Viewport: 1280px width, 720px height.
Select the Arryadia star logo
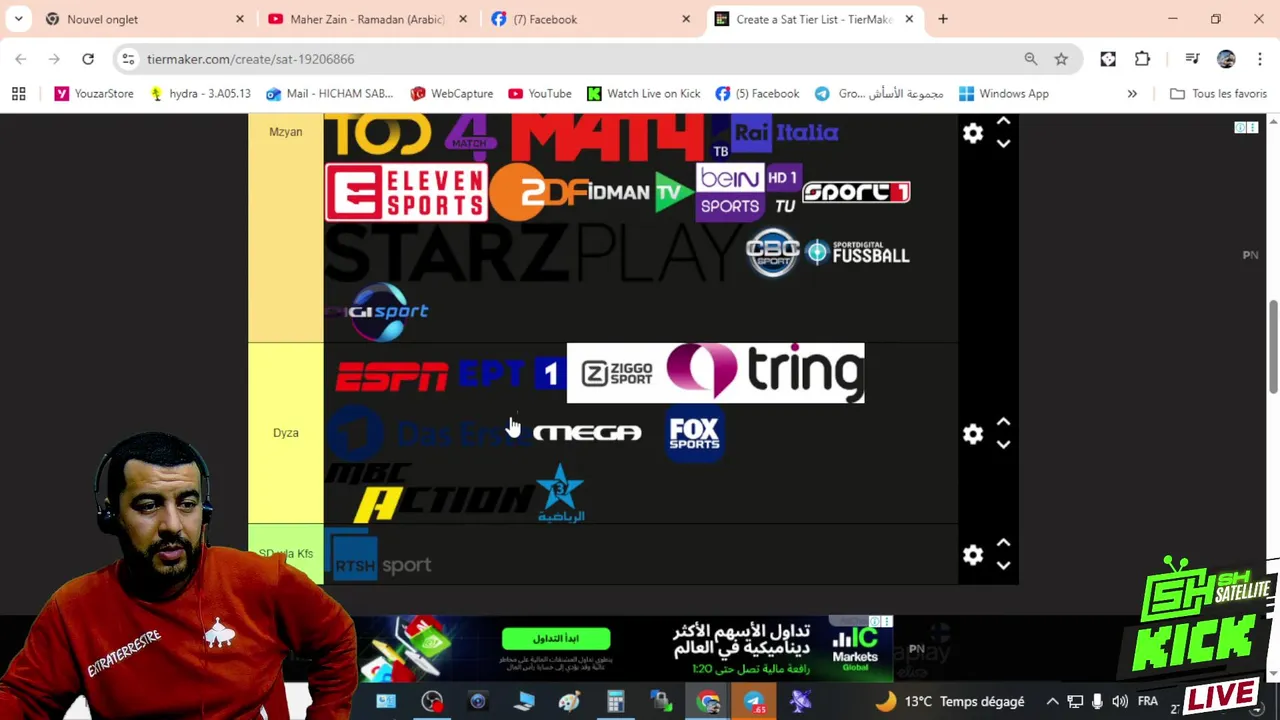click(561, 493)
